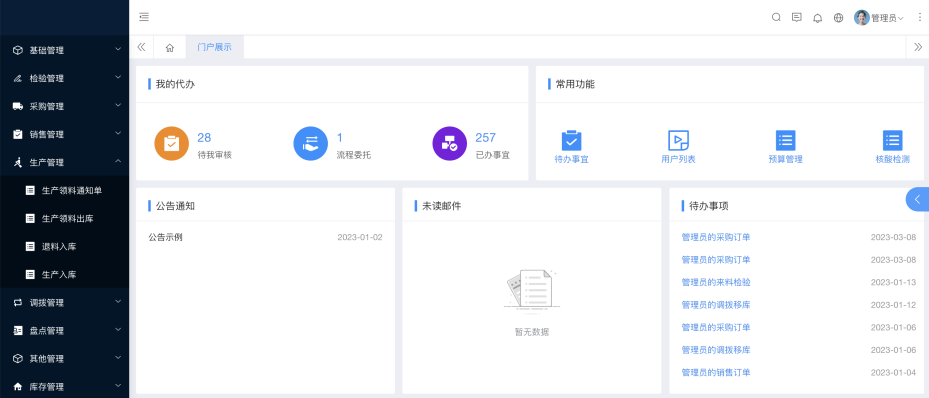
Task: Open the messages chat icon in header
Action: [797, 17]
